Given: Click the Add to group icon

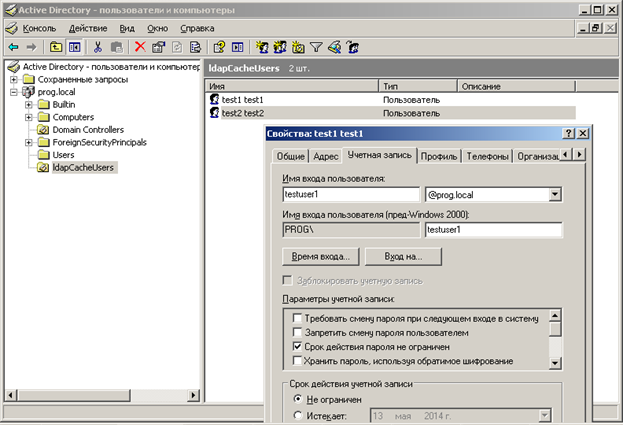Looking at the screenshot, I should click(x=352, y=47).
